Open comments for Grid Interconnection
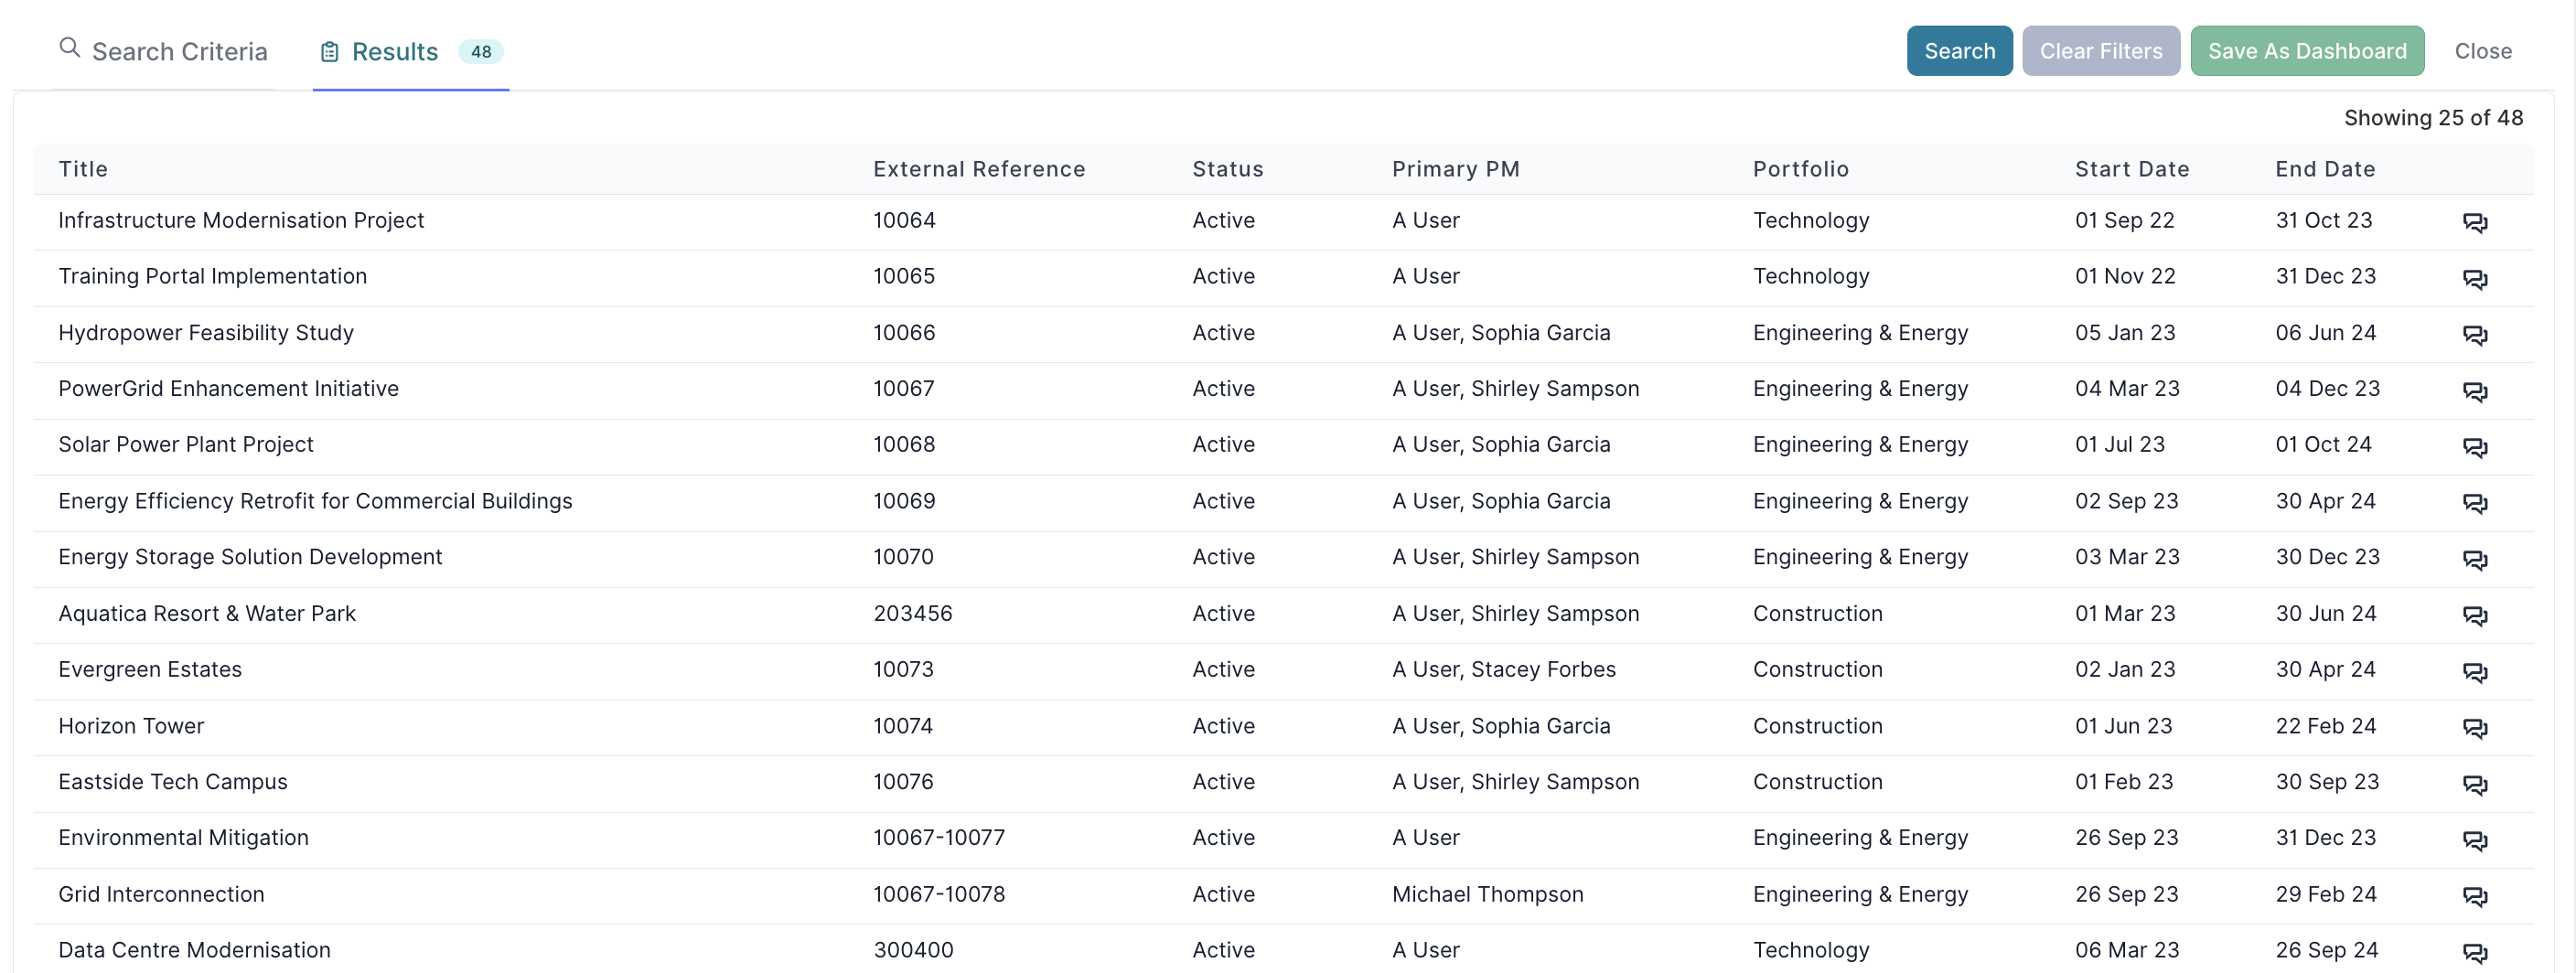 (2474, 896)
